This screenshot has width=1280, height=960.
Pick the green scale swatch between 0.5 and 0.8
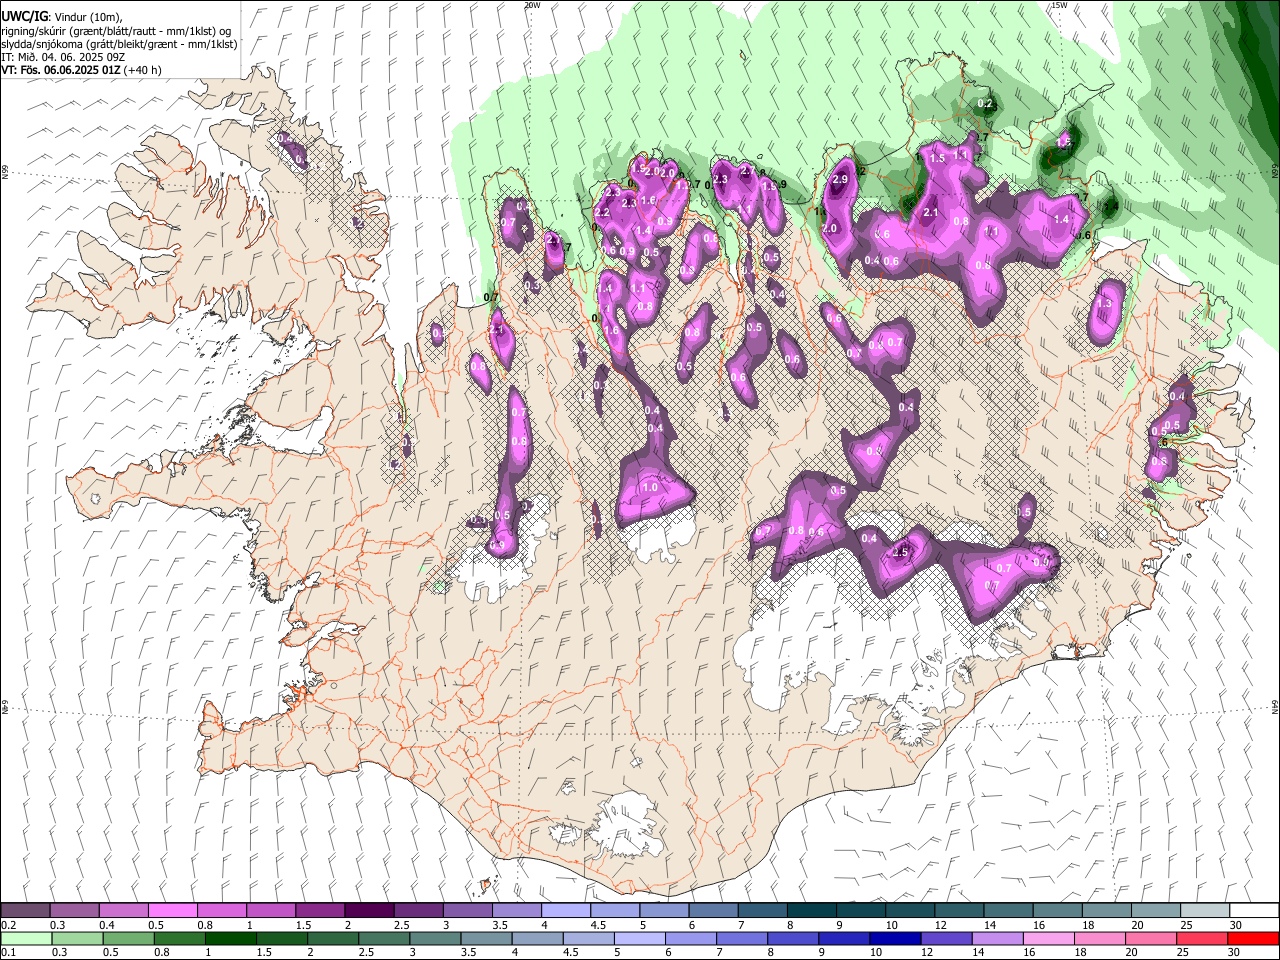(128, 938)
